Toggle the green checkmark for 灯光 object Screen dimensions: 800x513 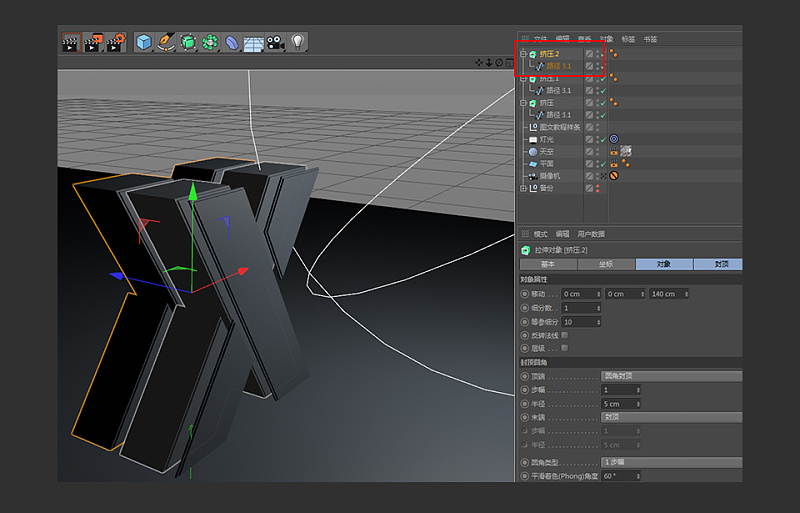tap(602, 139)
